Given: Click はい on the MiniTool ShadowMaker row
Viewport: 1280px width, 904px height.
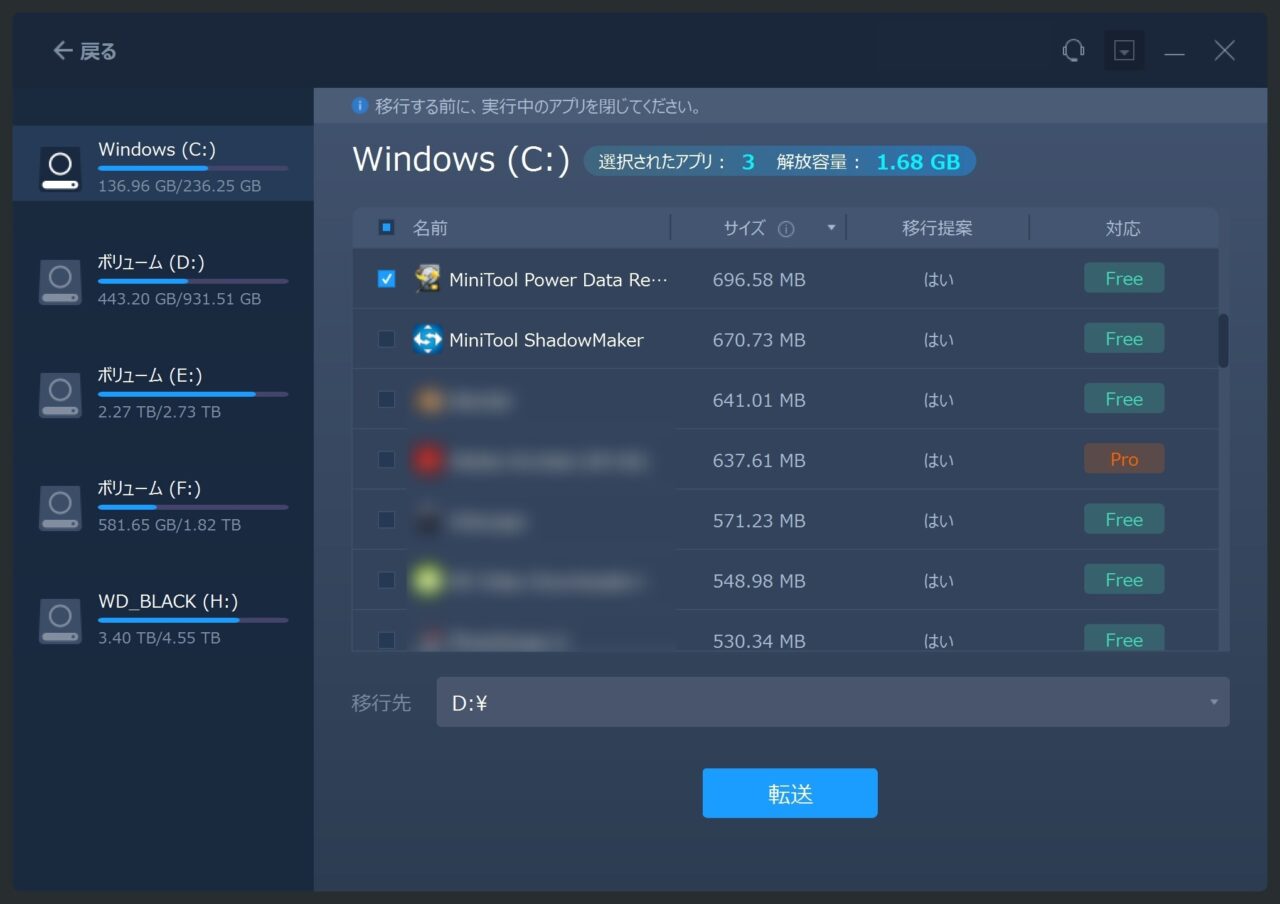Looking at the screenshot, I should 938,340.
